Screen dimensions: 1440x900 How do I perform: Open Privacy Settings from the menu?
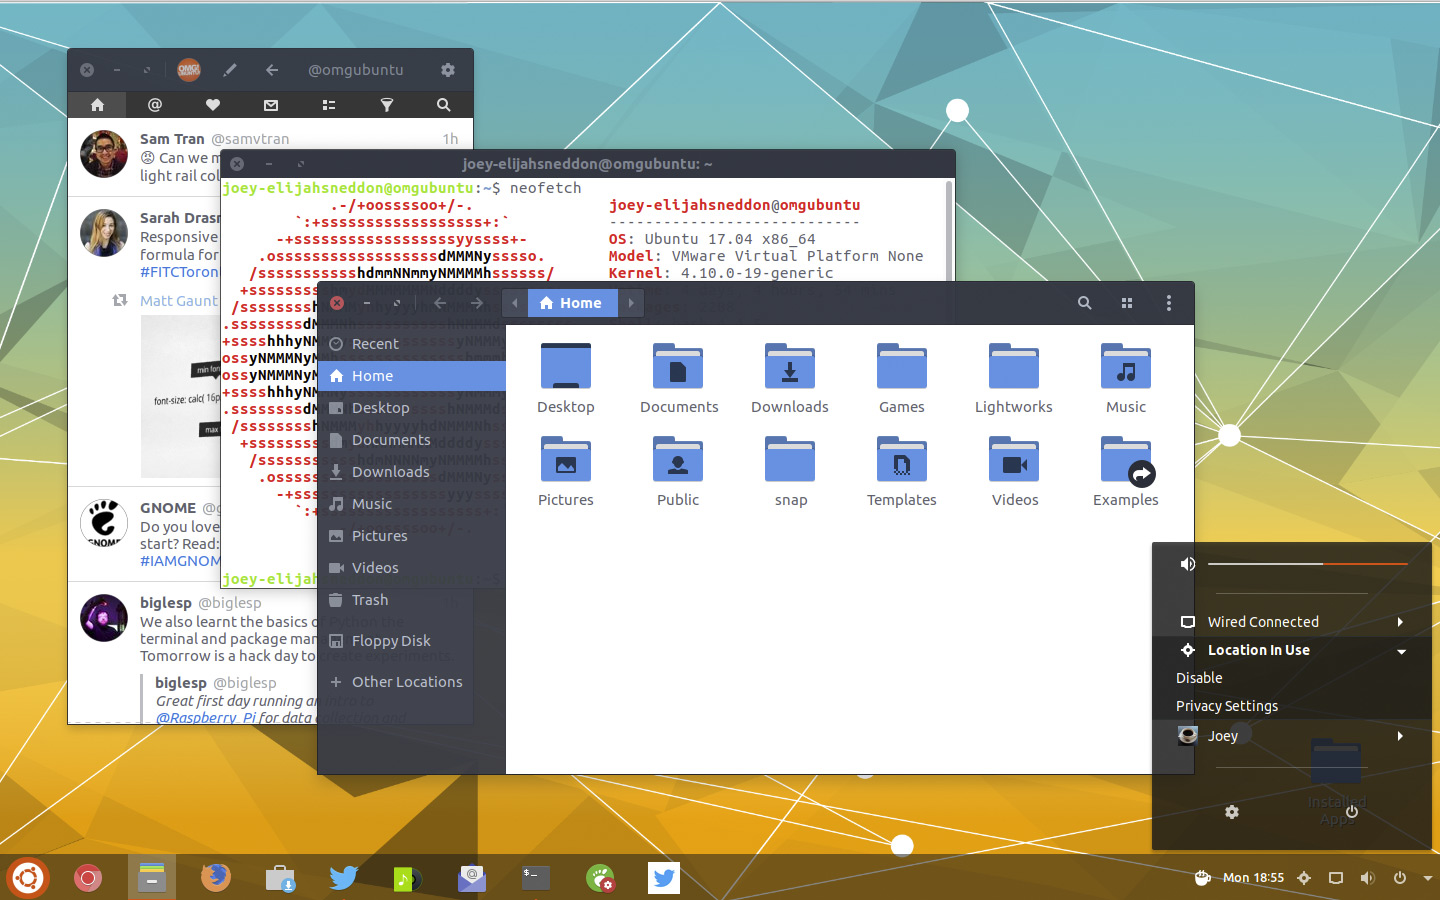1227,706
